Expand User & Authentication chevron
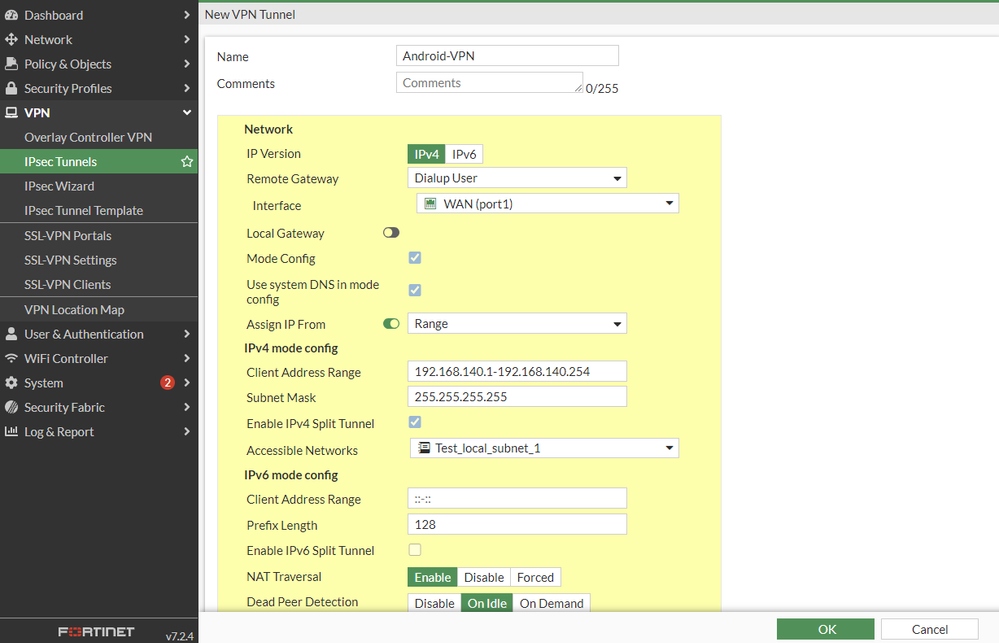The image size is (999, 643). coord(187,334)
